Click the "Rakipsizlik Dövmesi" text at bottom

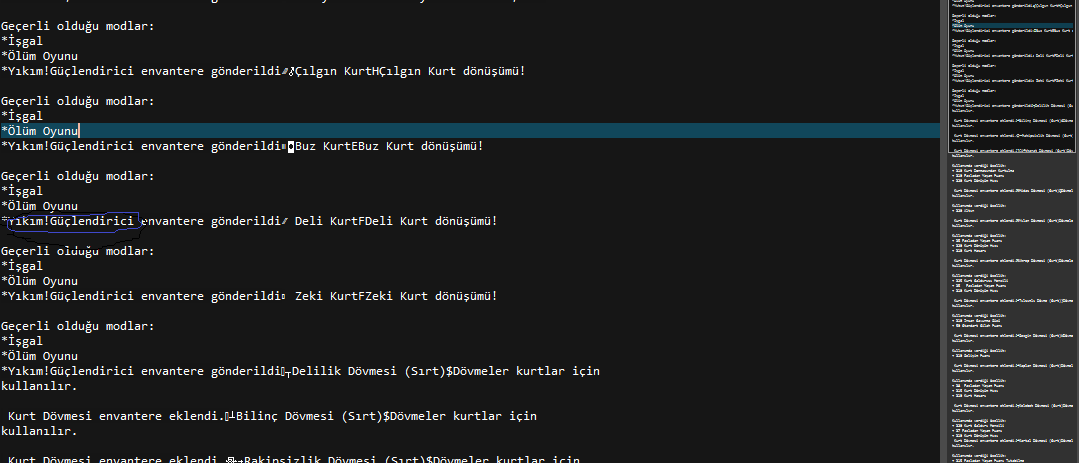pos(312,460)
